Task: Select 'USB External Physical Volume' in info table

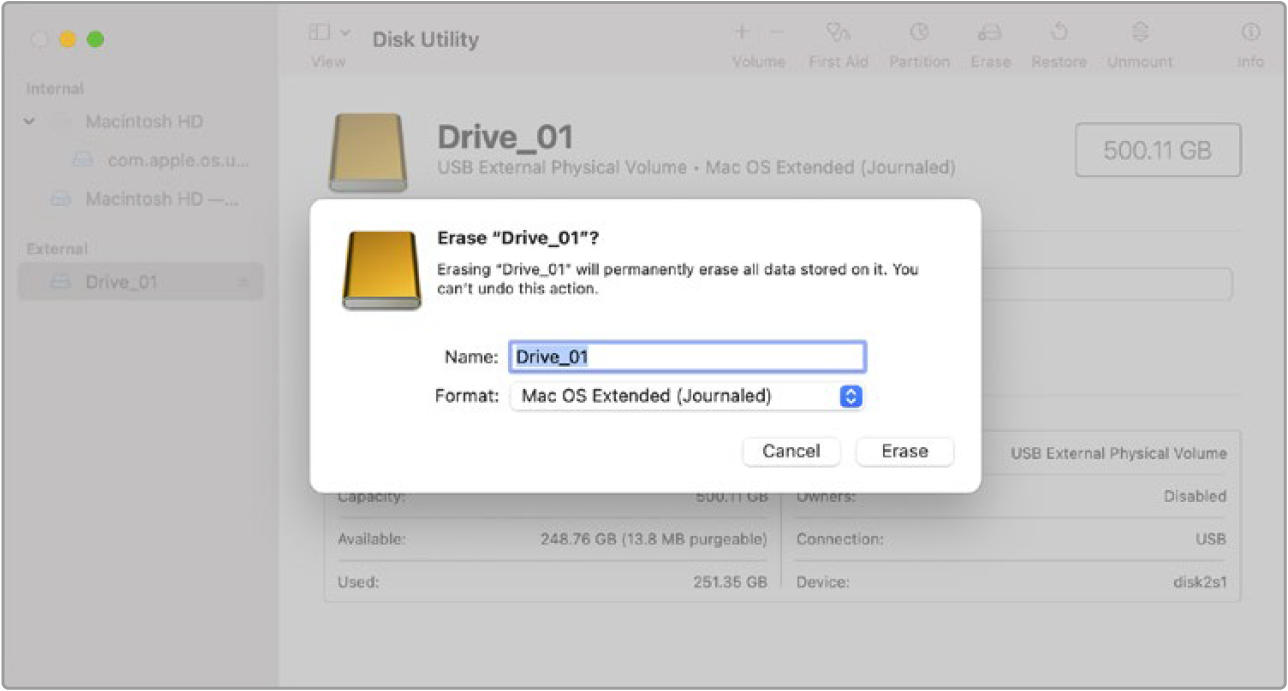Action: [1118, 453]
